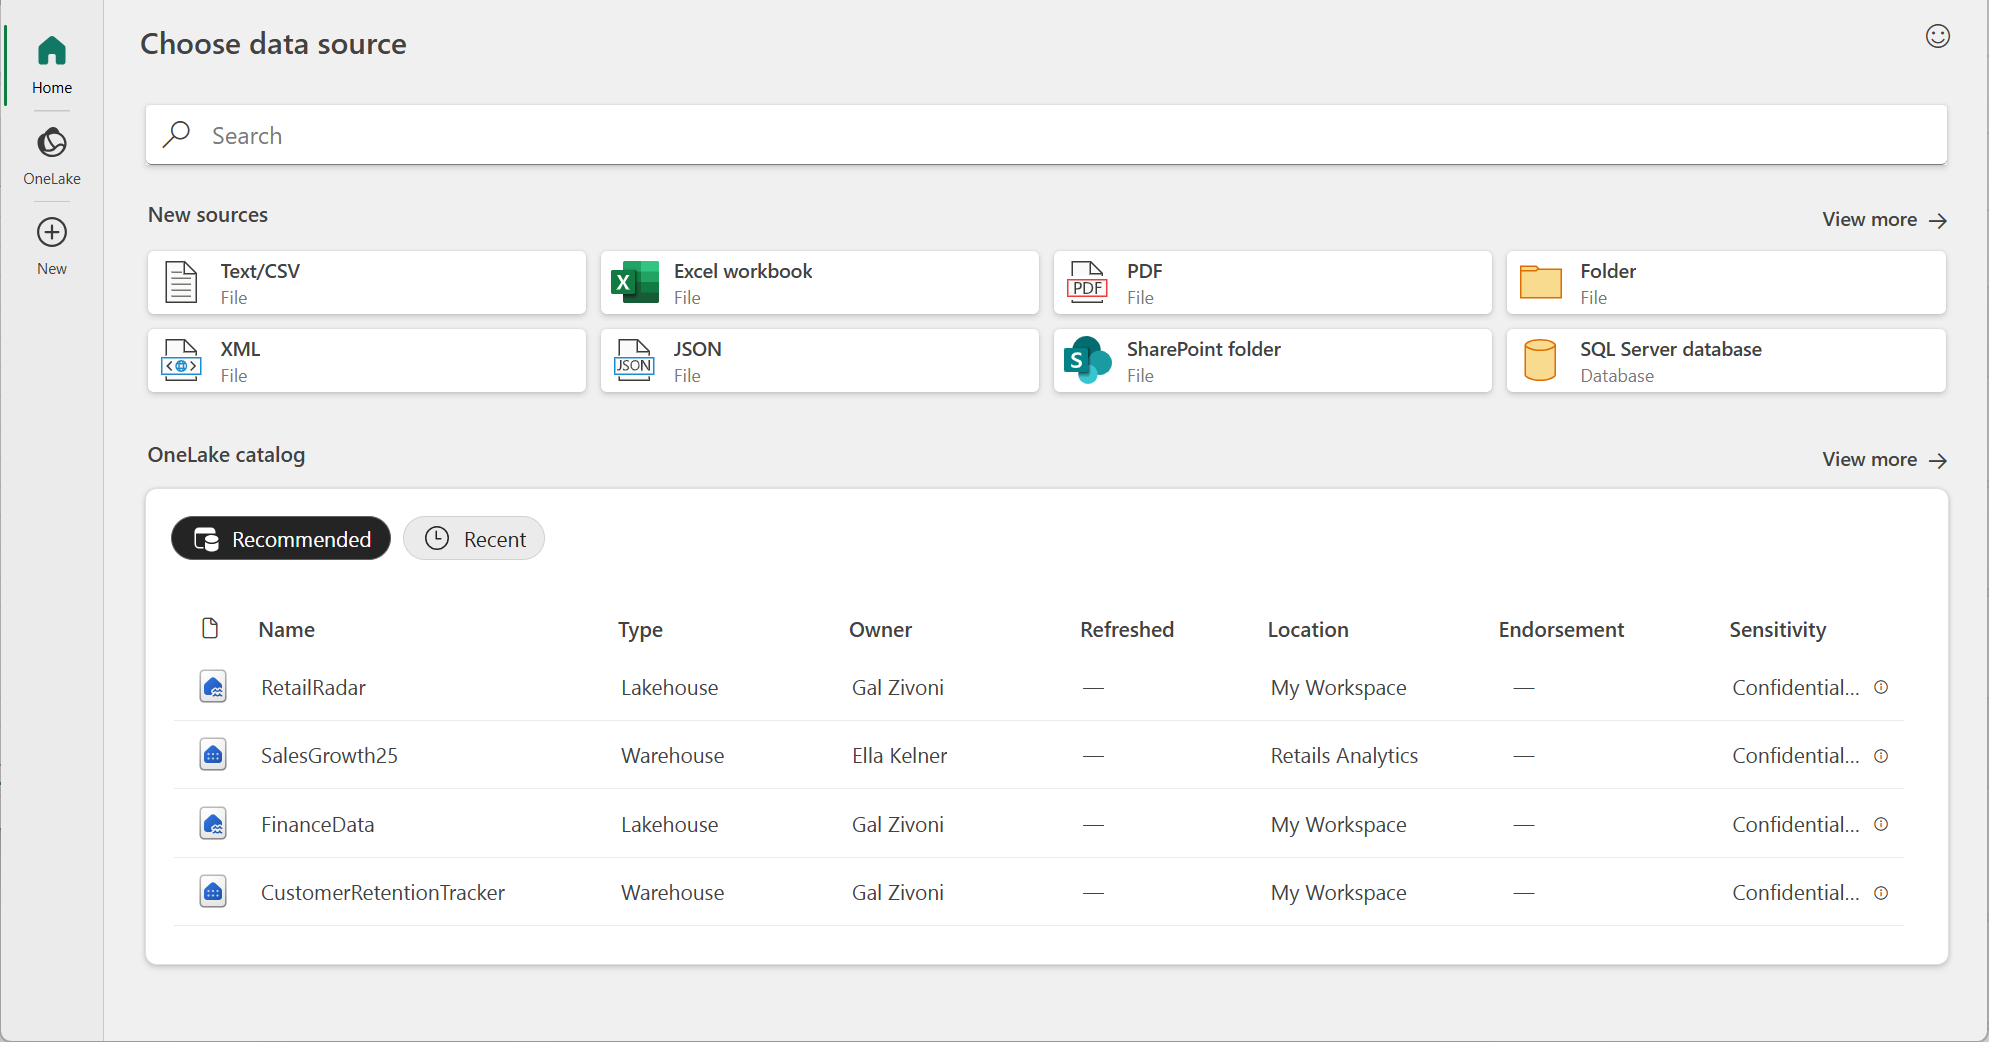
Task: Sort by the Sensitivity column header
Action: 1777,629
